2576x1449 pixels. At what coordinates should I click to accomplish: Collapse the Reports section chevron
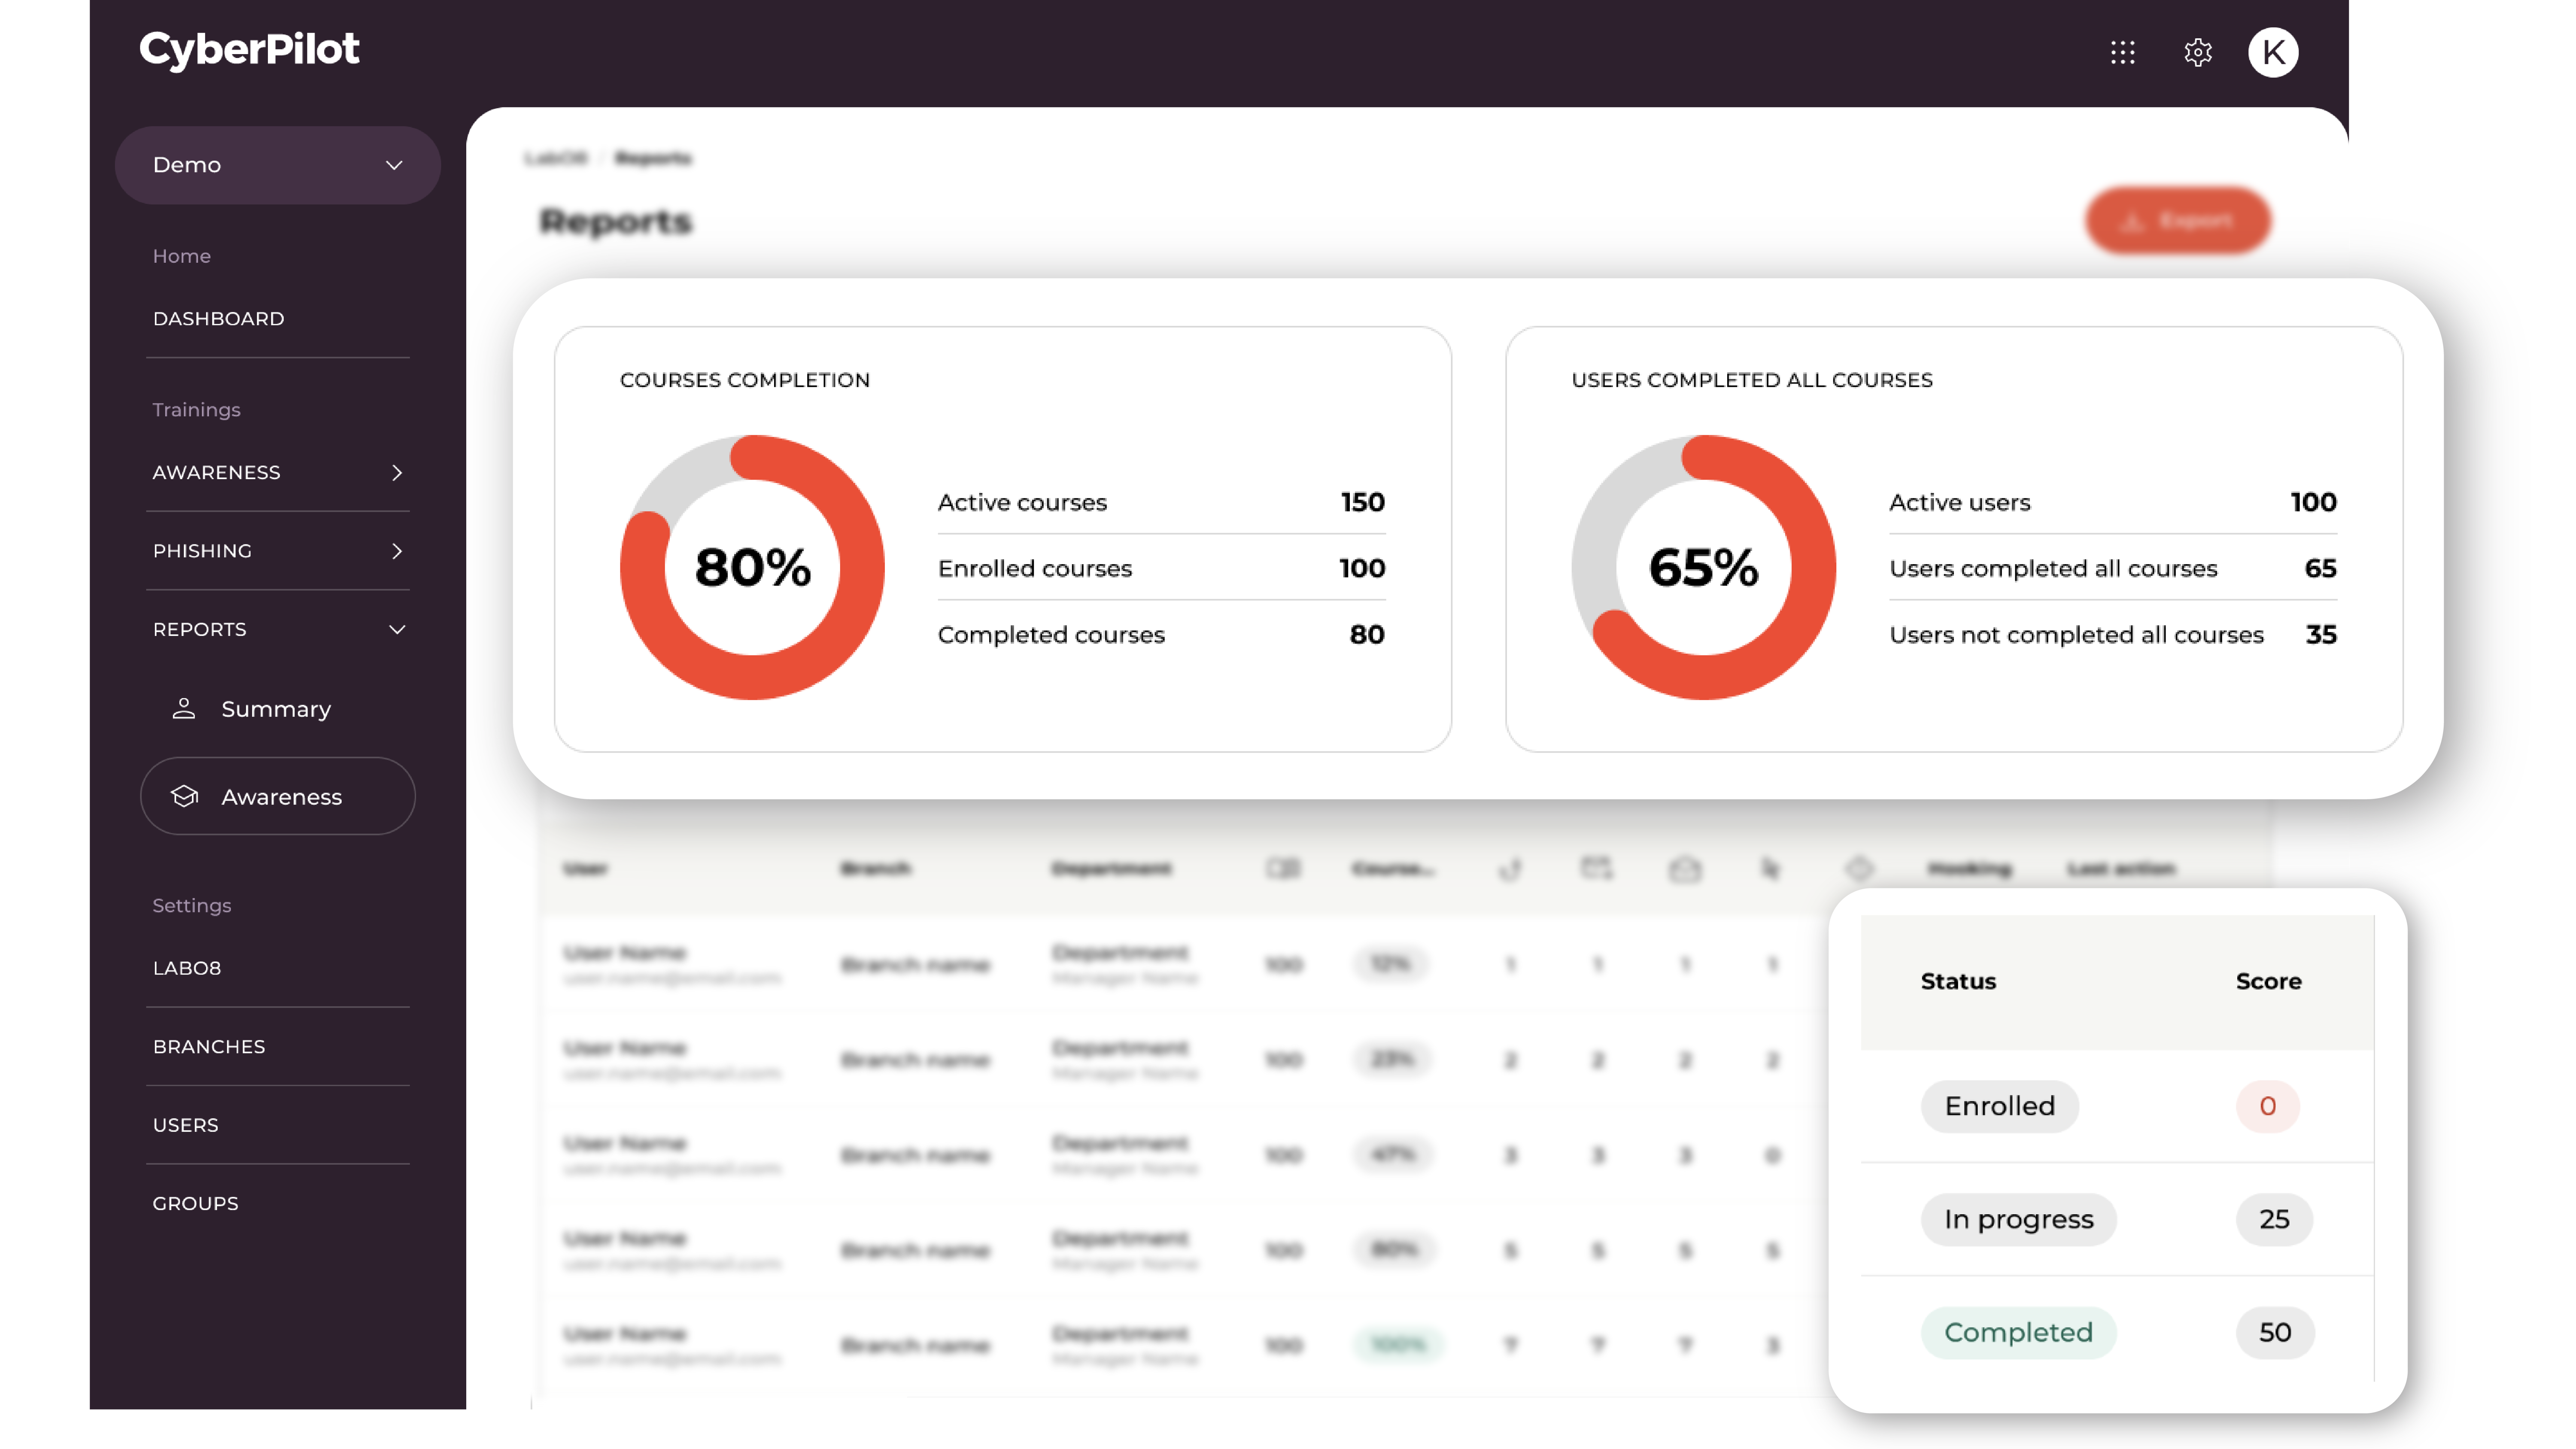pyautogui.click(x=397, y=629)
